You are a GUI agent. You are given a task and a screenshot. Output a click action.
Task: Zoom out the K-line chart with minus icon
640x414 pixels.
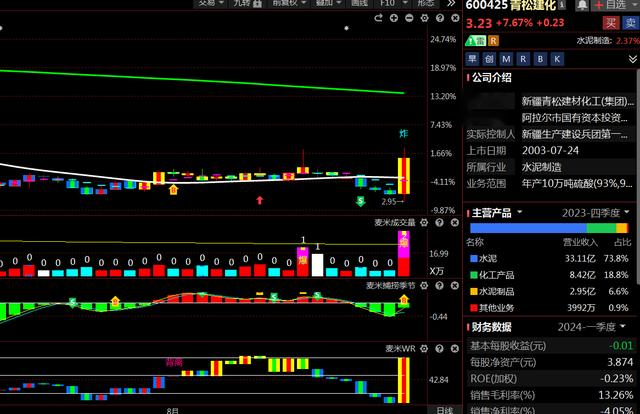[409, 18]
